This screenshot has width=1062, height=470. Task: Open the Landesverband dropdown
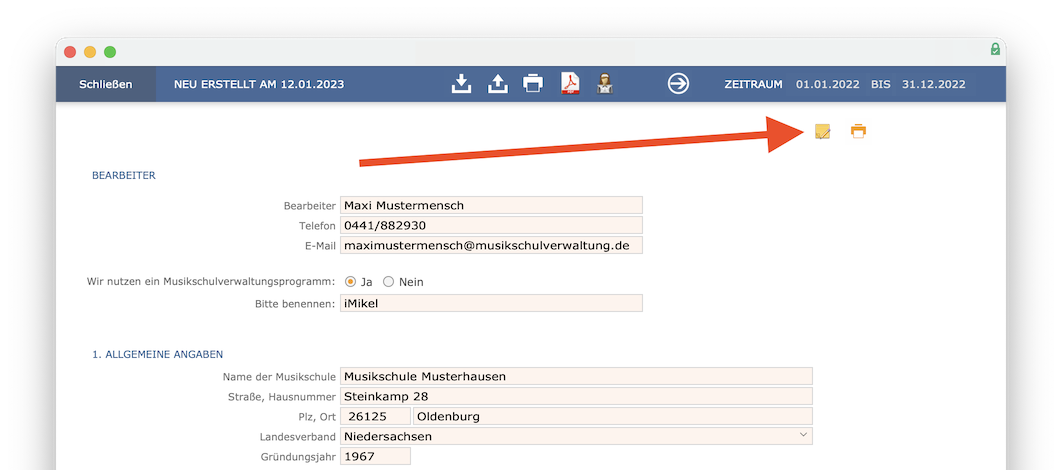576,436
